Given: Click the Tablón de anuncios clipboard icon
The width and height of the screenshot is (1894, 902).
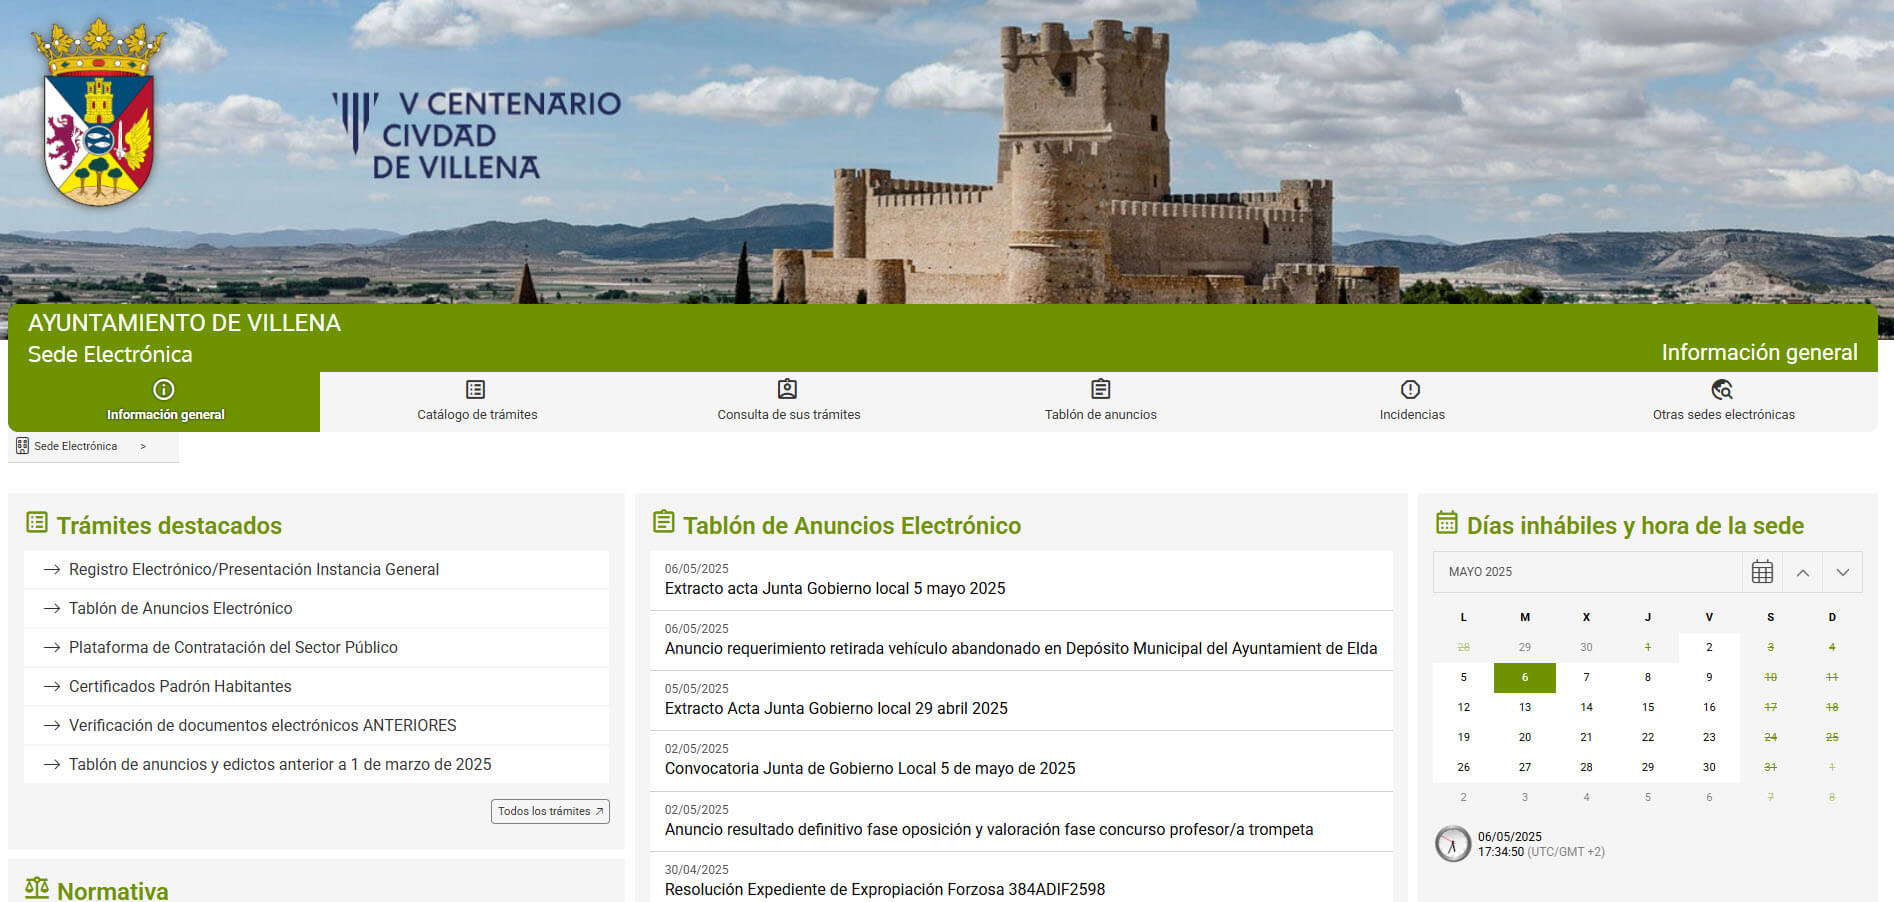Looking at the screenshot, I should 1100,389.
